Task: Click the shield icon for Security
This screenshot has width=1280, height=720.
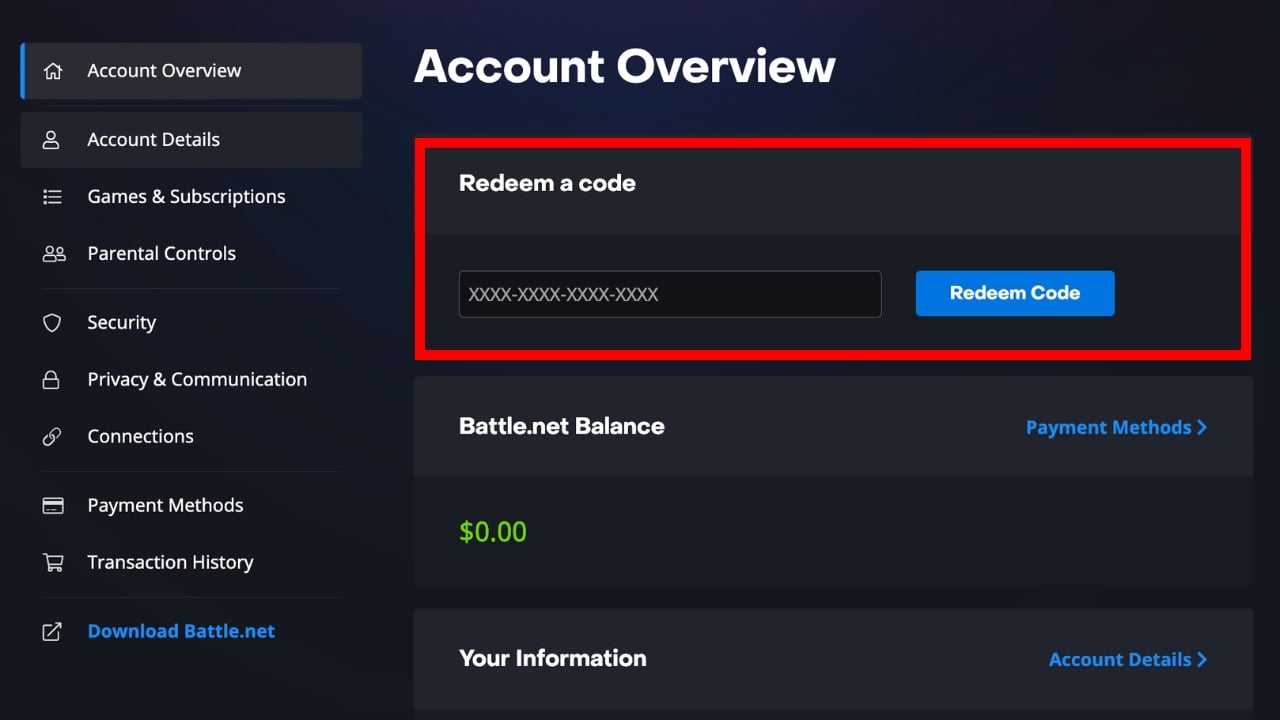Action: (52, 323)
